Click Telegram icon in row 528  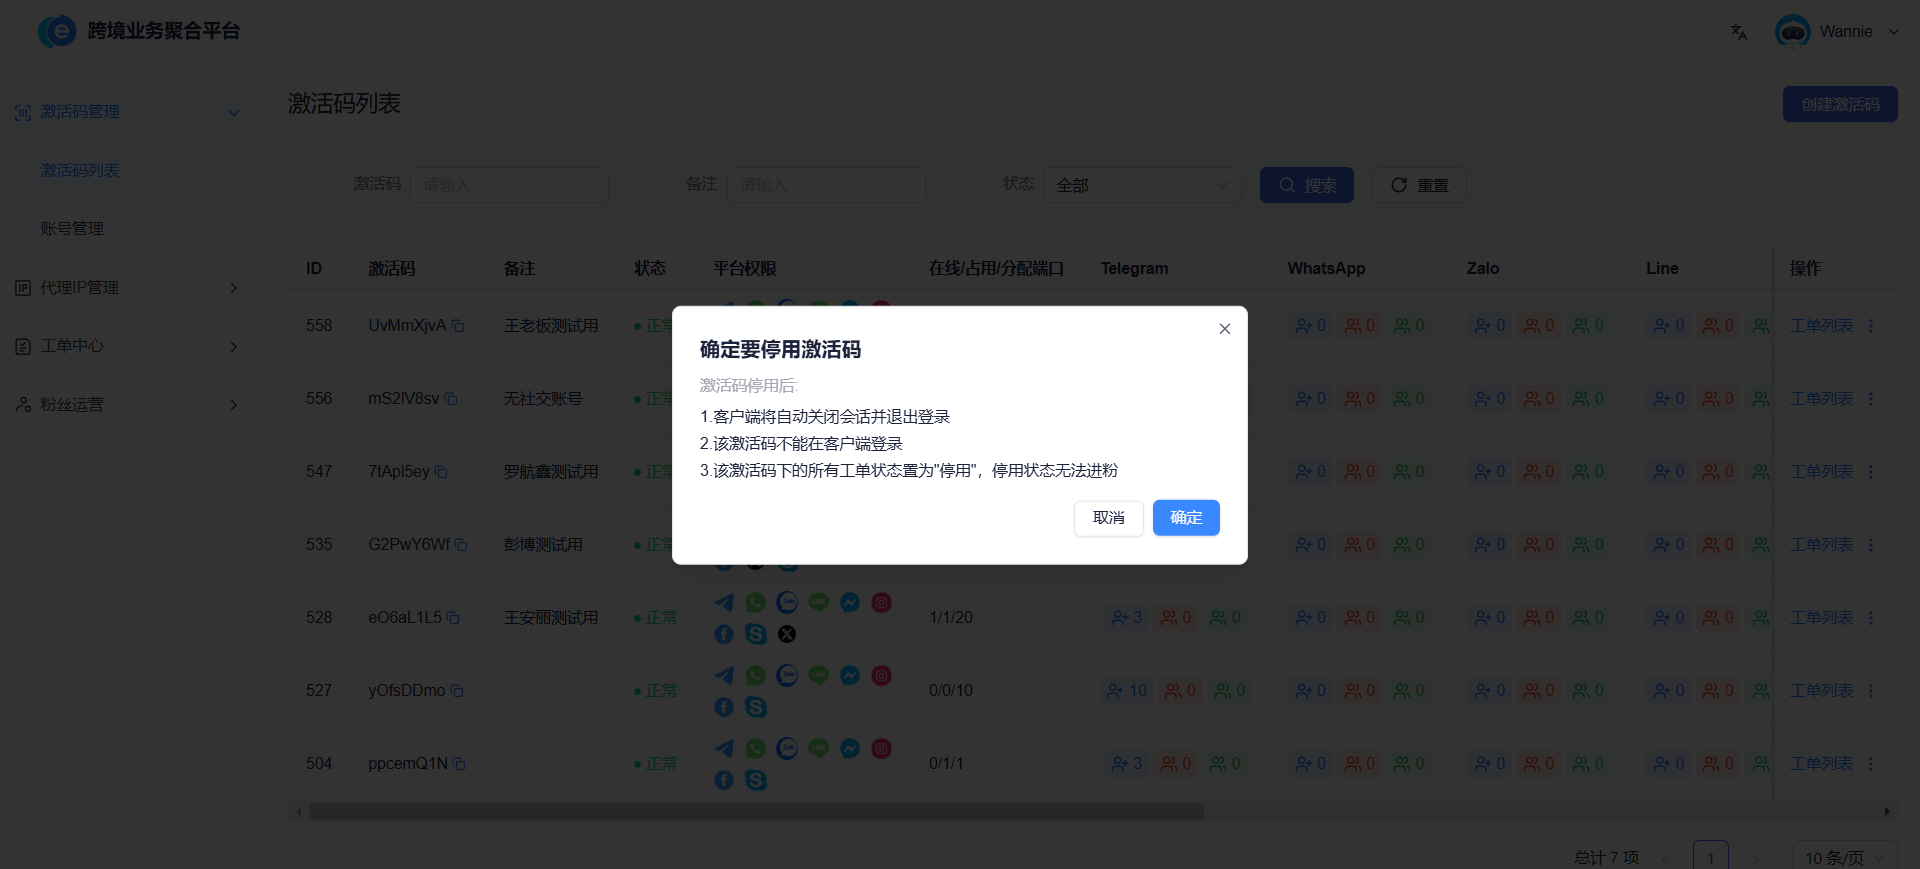click(x=724, y=603)
